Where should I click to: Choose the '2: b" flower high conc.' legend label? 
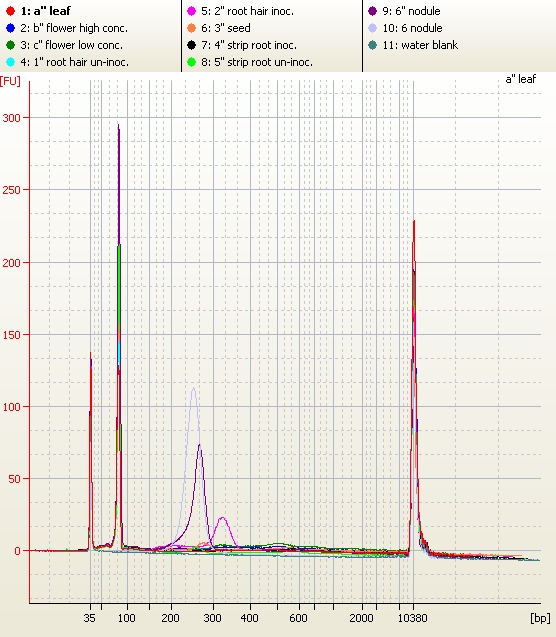pyautogui.click(x=74, y=28)
